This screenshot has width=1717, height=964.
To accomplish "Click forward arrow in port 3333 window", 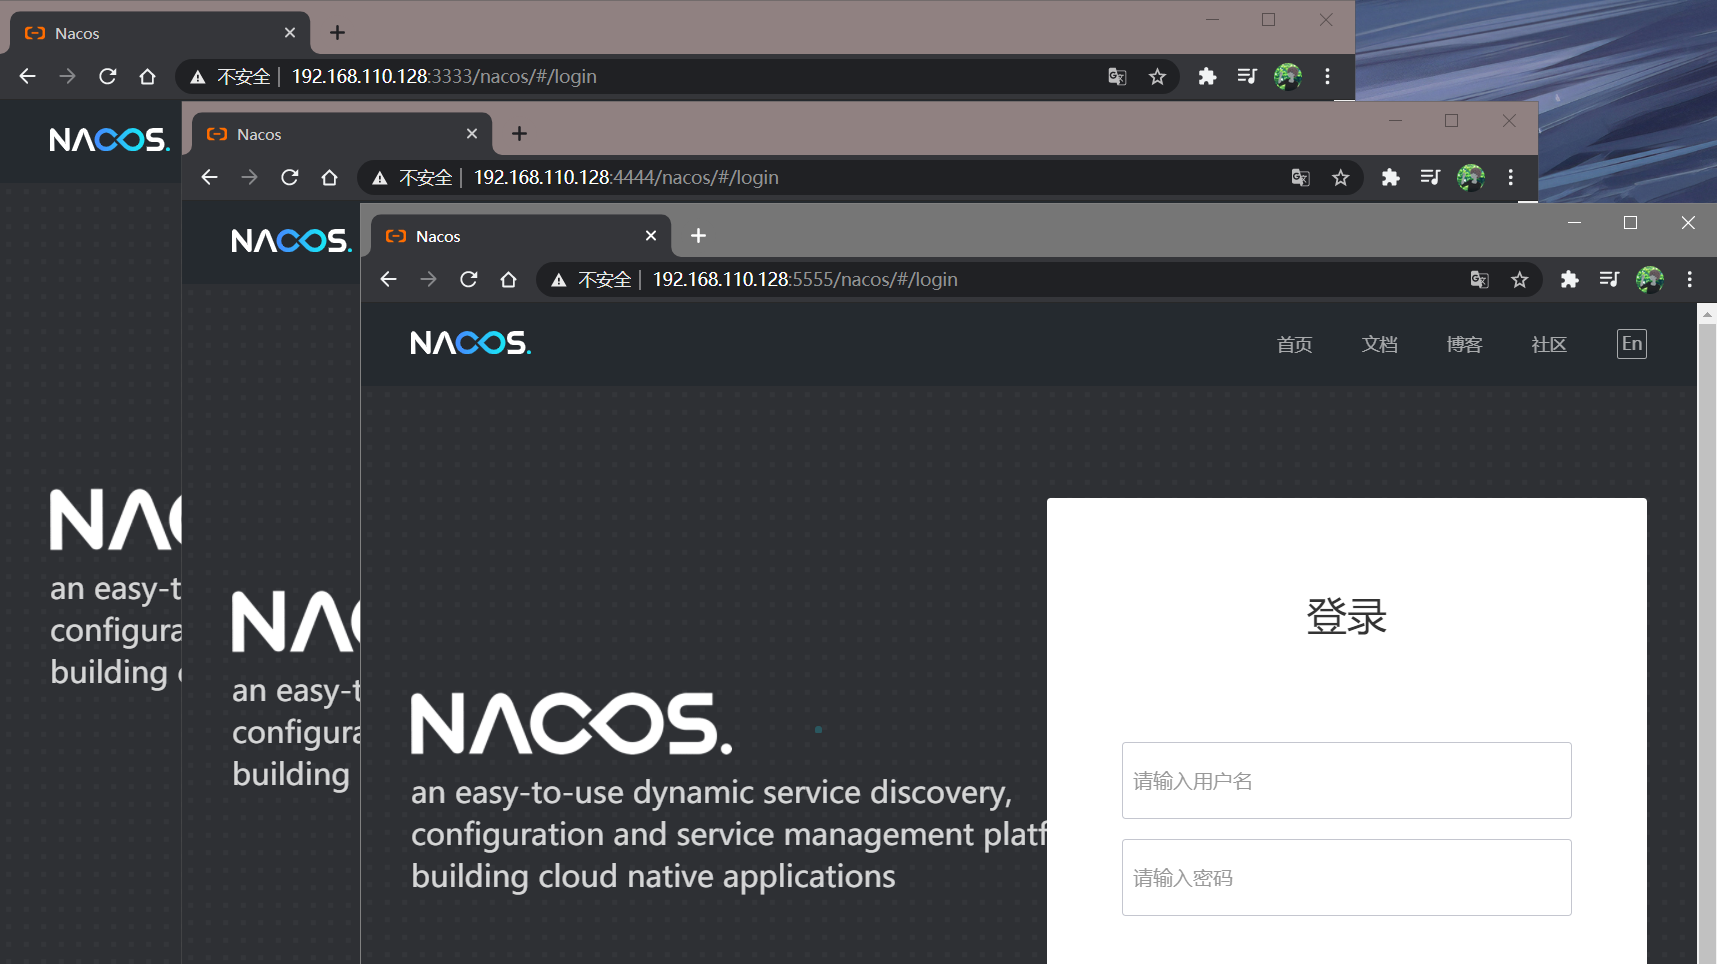I will click(68, 77).
